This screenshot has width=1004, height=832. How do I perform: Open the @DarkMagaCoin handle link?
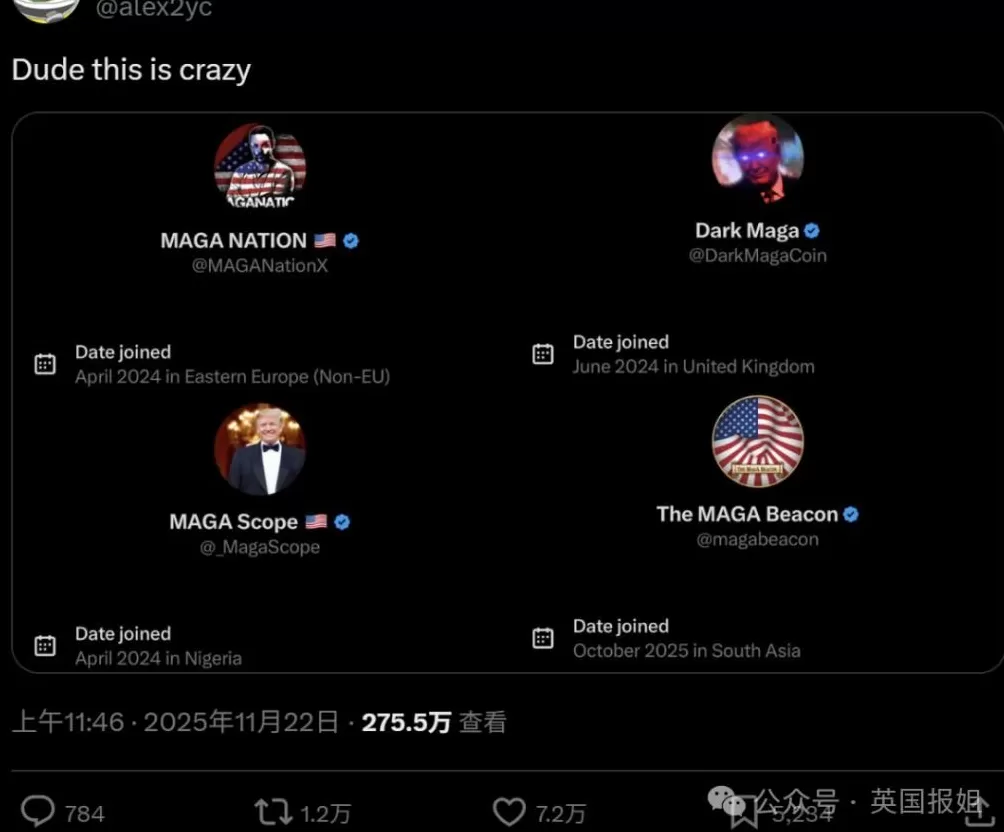click(x=757, y=255)
